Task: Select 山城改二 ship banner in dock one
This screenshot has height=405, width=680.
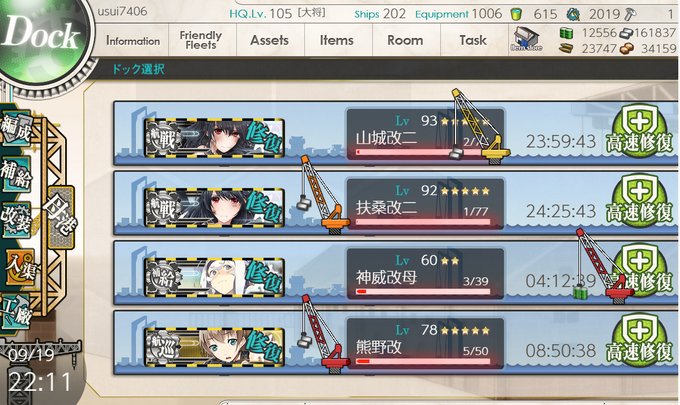Action: tap(215, 137)
